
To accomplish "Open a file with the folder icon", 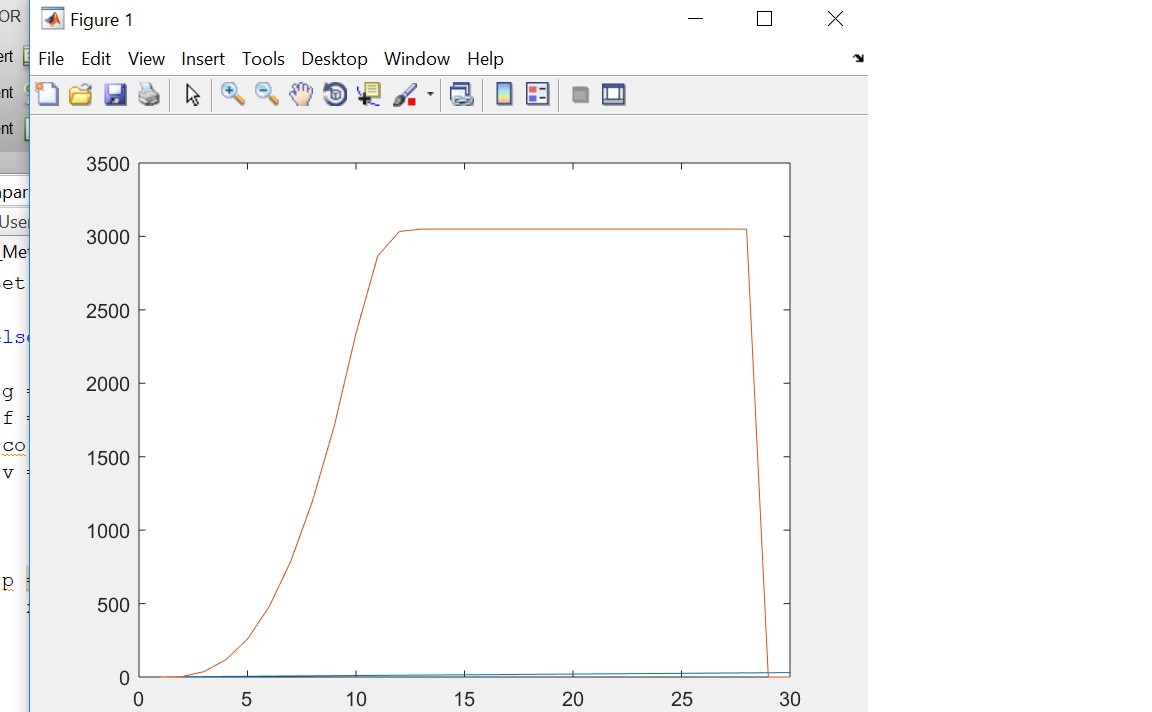I will [81, 95].
